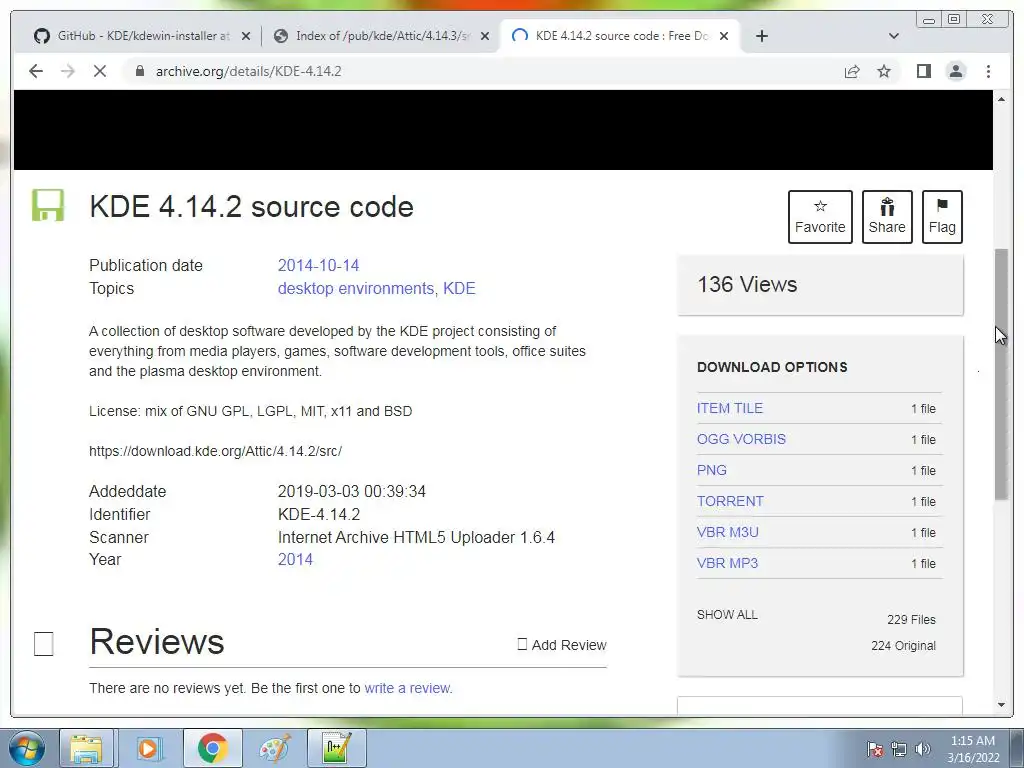Click the vertical scrollbar thumb
Image resolution: width=1024 pixels, height=768 pixels.
[1001, 374]
